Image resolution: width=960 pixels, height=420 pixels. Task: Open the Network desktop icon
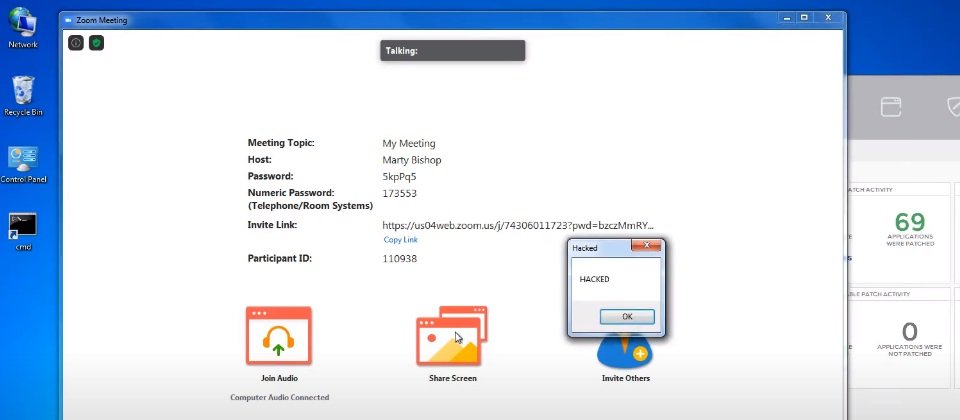(x=23, y=28)
